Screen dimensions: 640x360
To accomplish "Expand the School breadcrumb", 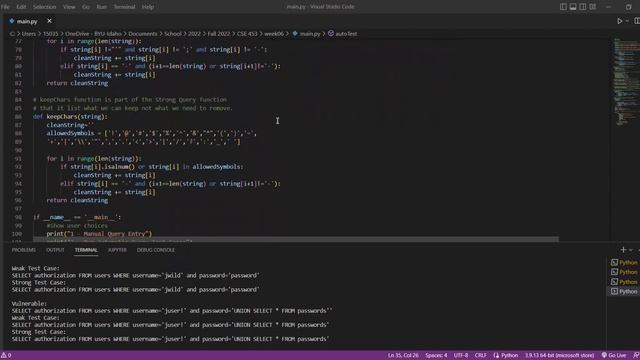I will (x=173, y=34).
